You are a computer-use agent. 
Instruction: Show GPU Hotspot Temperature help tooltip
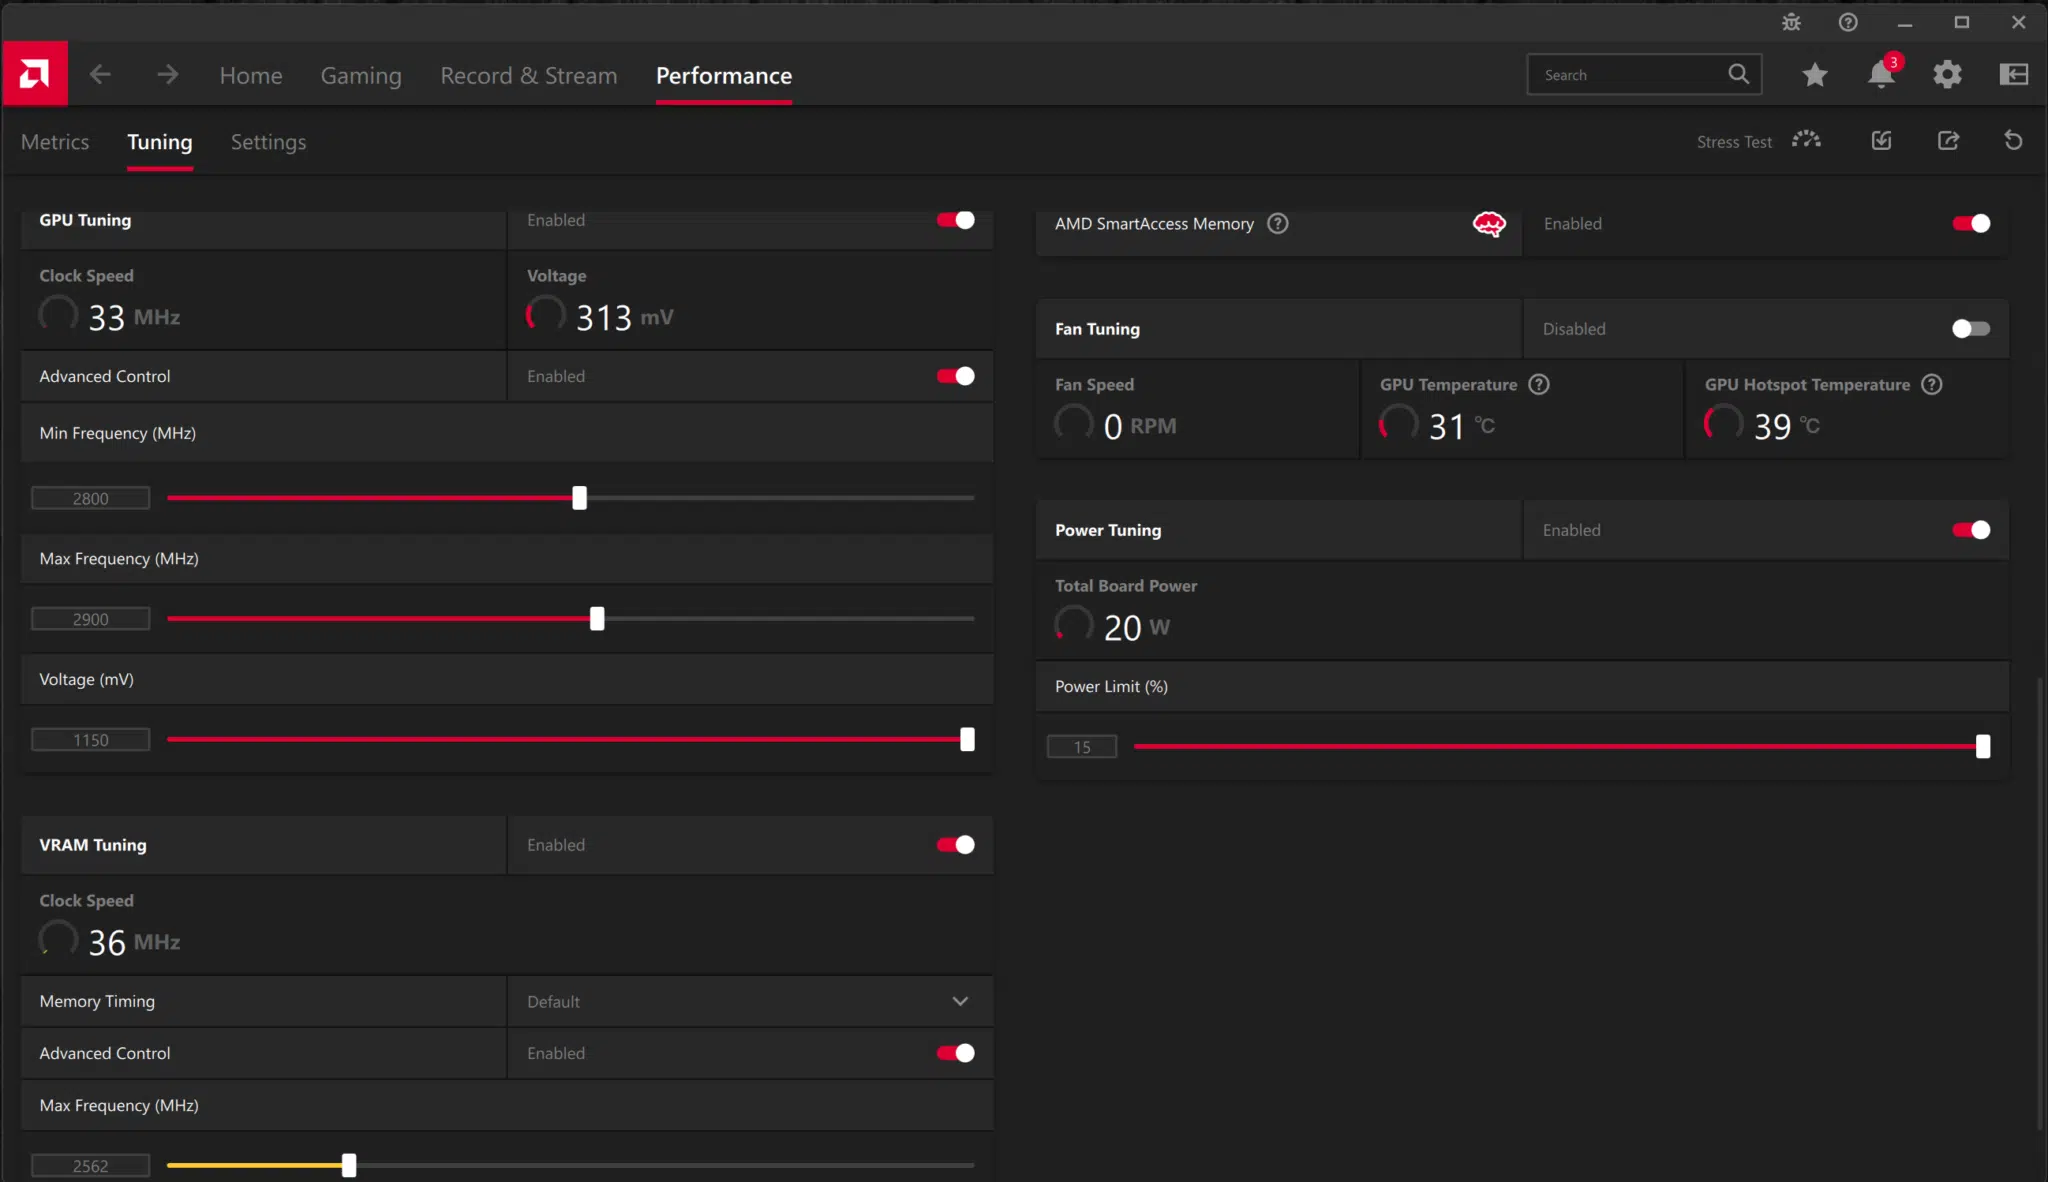[1932, 384]
